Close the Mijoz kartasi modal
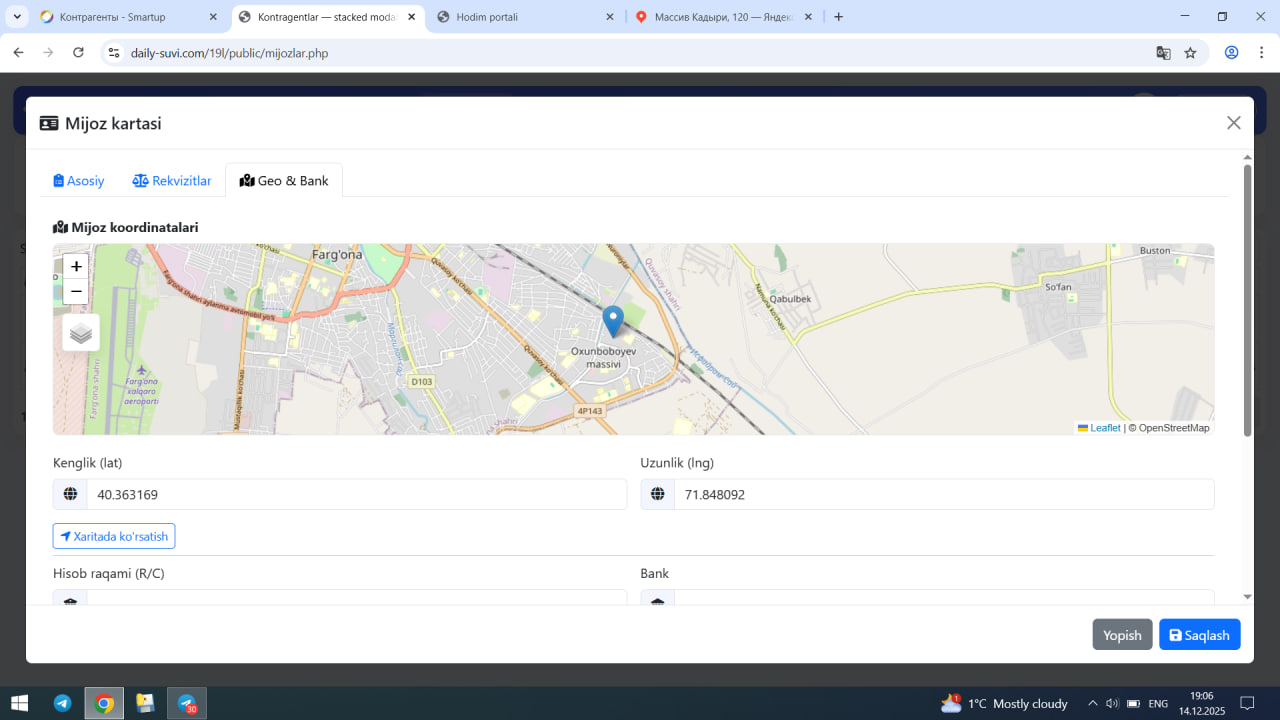Screen dimensions: 1280x720 1233,123
